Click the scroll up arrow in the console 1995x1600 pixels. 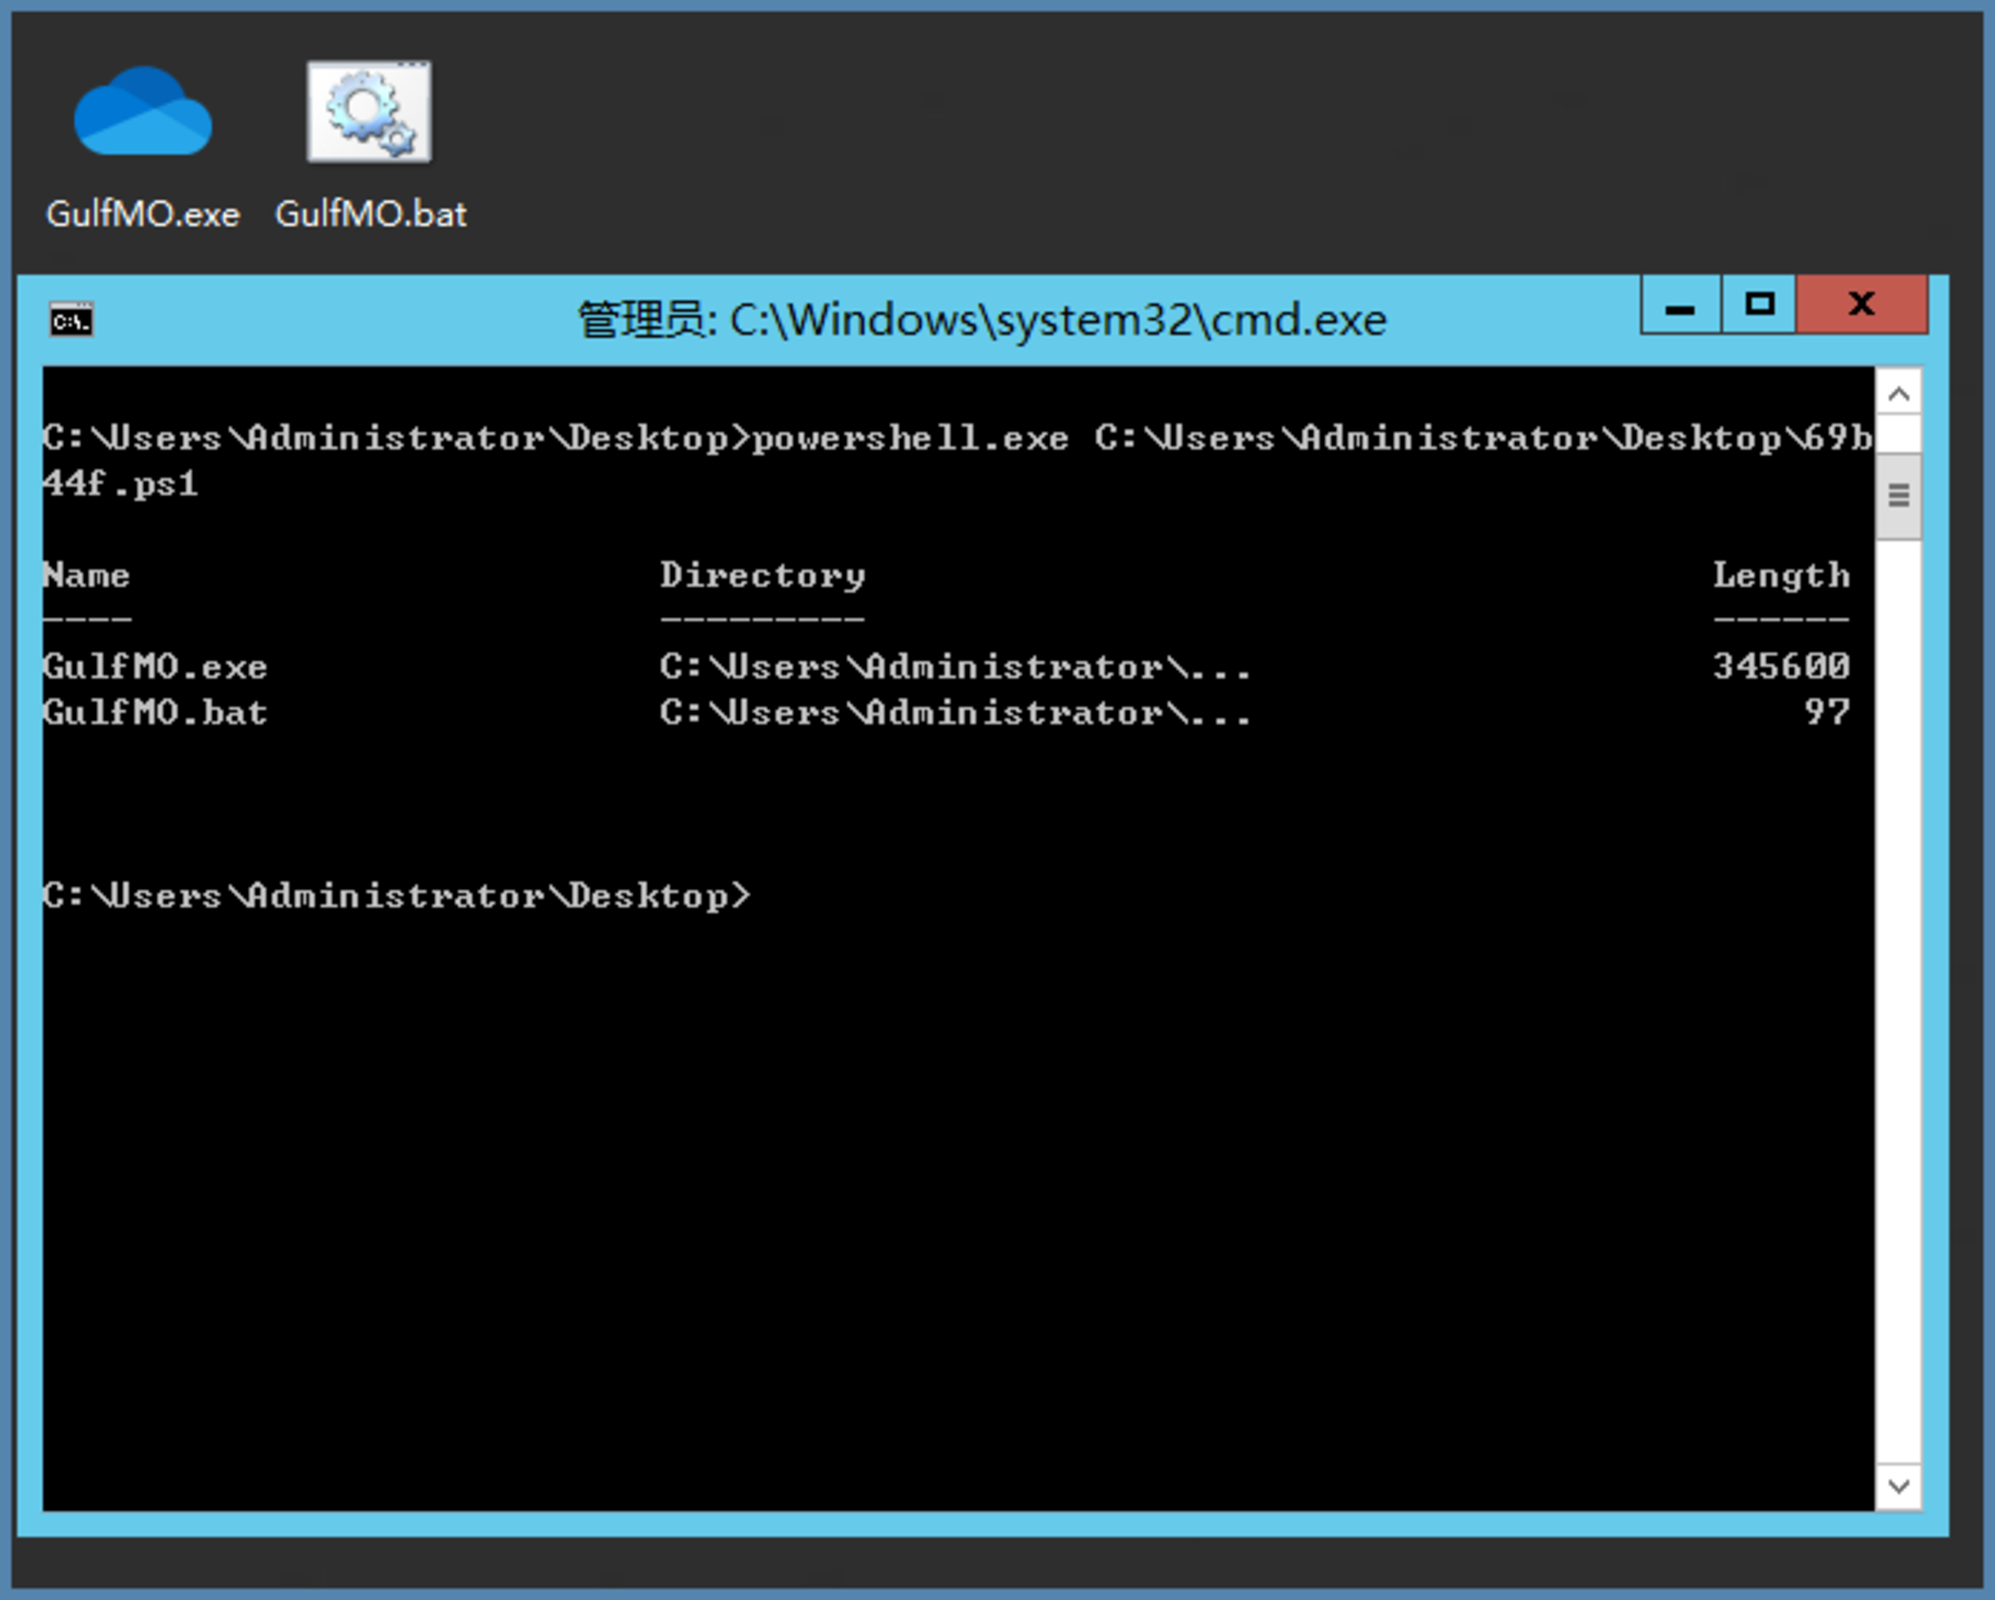pos(1898,394)
